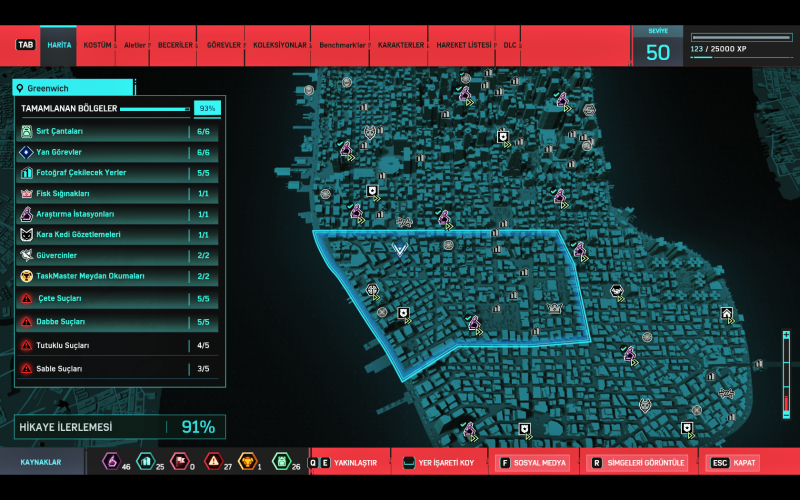Viewport: 800px width, 500px height.
Task: Open the Benchmark'lar tab
Action: point(342,45)
